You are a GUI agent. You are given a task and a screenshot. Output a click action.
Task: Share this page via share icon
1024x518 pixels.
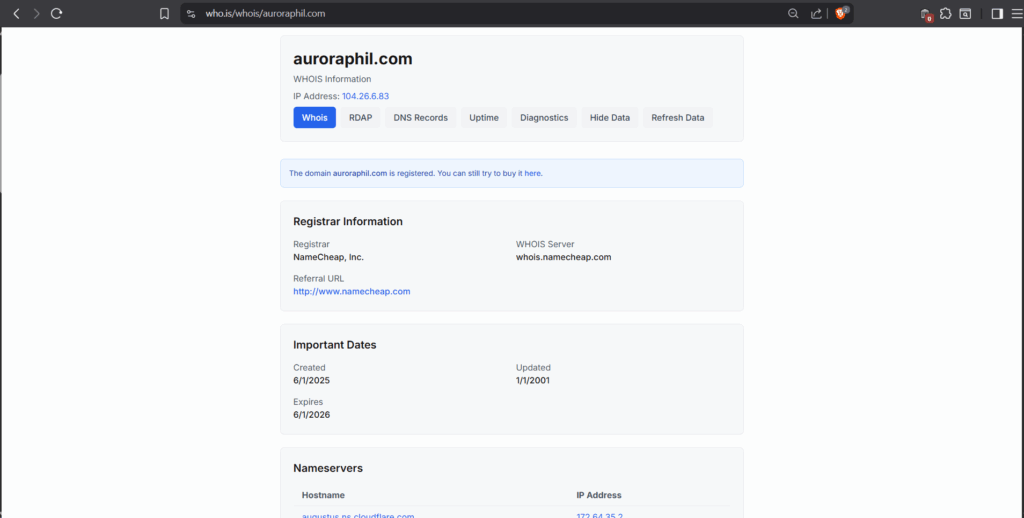pos(816,13)
